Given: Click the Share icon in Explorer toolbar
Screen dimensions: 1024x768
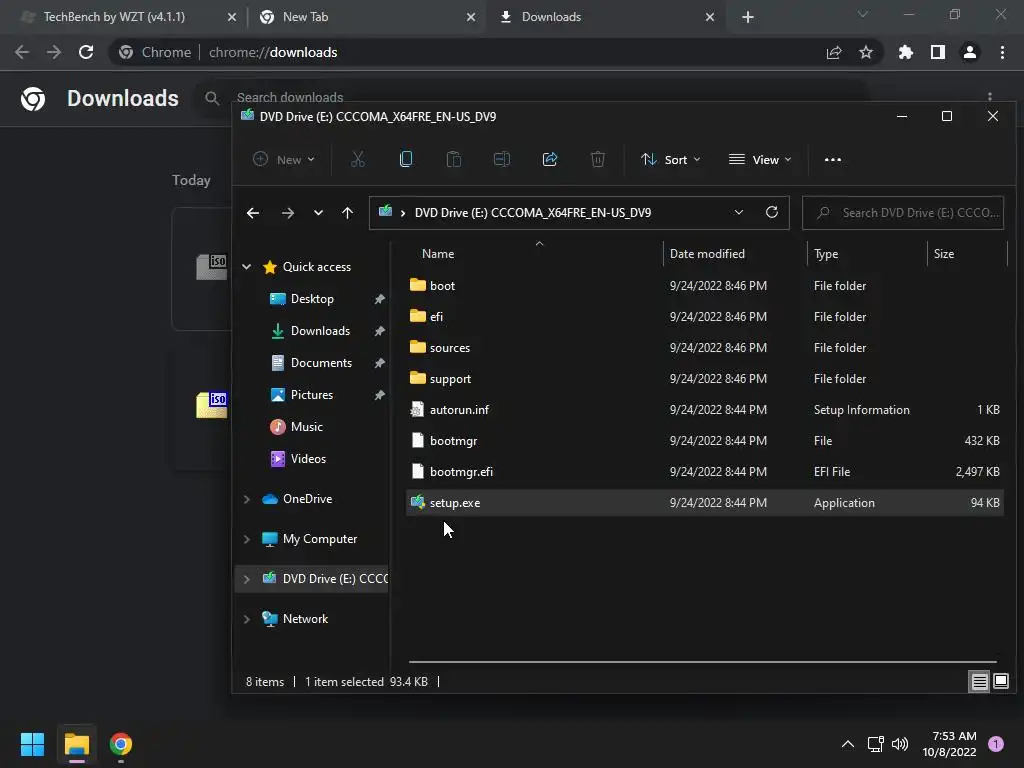Looking at the screenshot, I should pos(550,159).
